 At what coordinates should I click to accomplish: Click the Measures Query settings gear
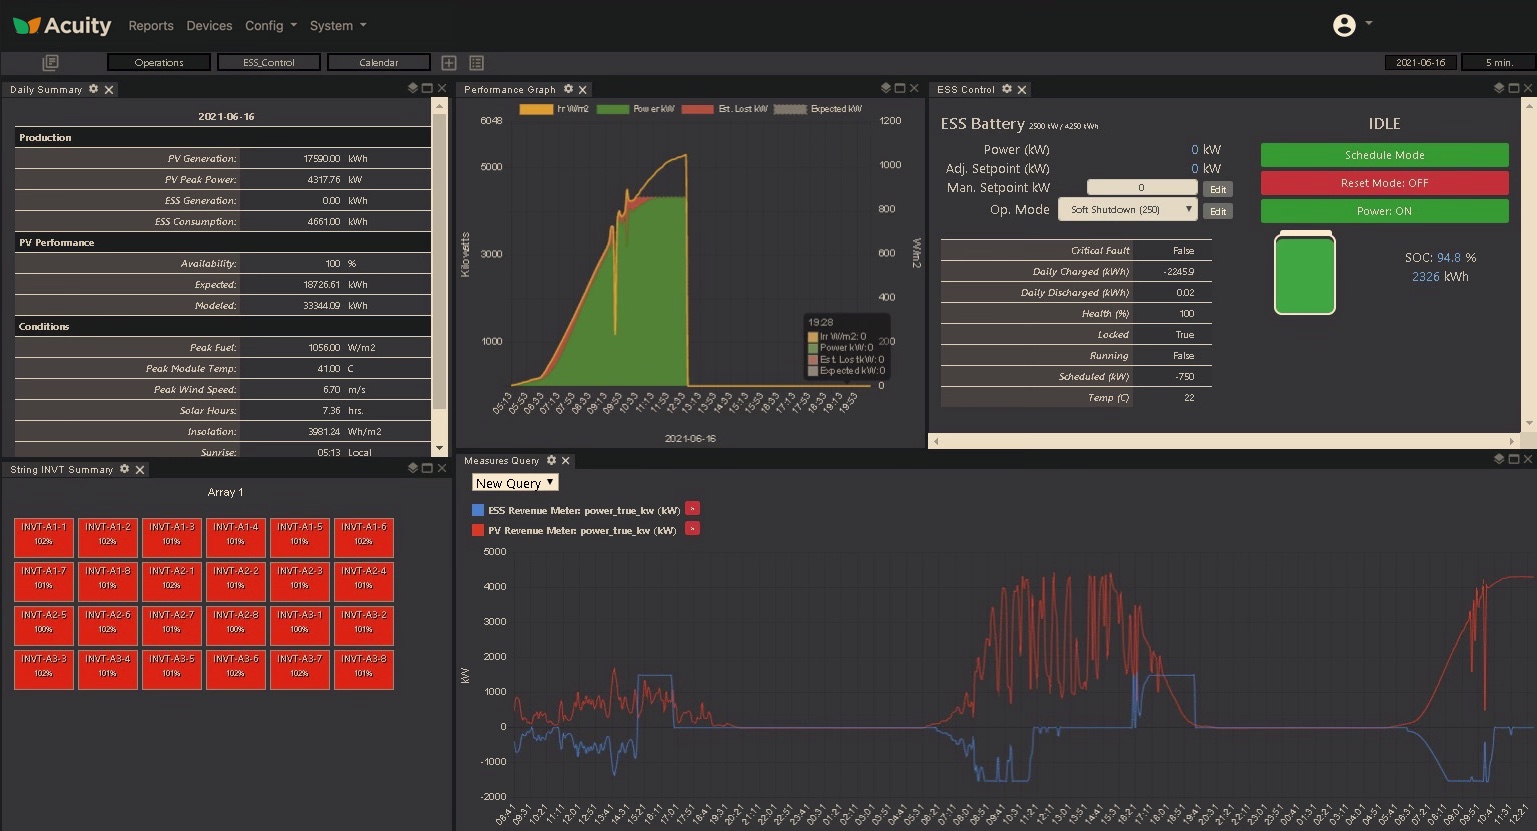coord(551,460)
